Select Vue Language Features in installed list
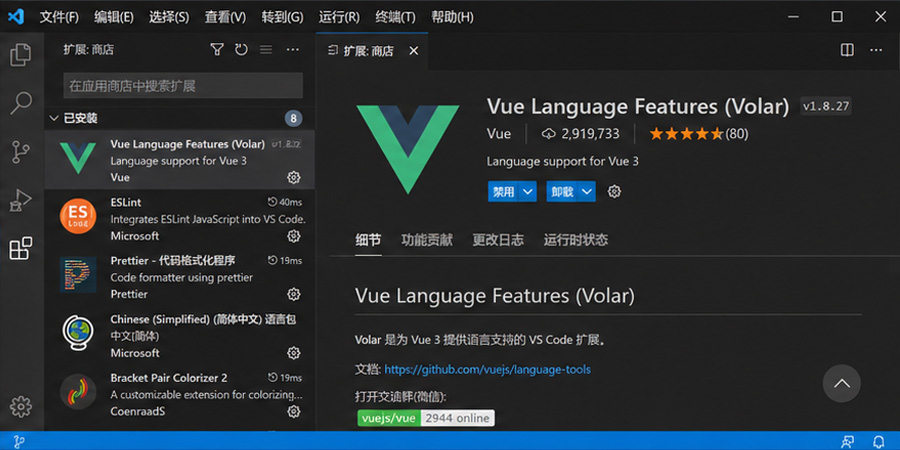The image size is (900, 450). pyautogui.click(x=180, y=160)
